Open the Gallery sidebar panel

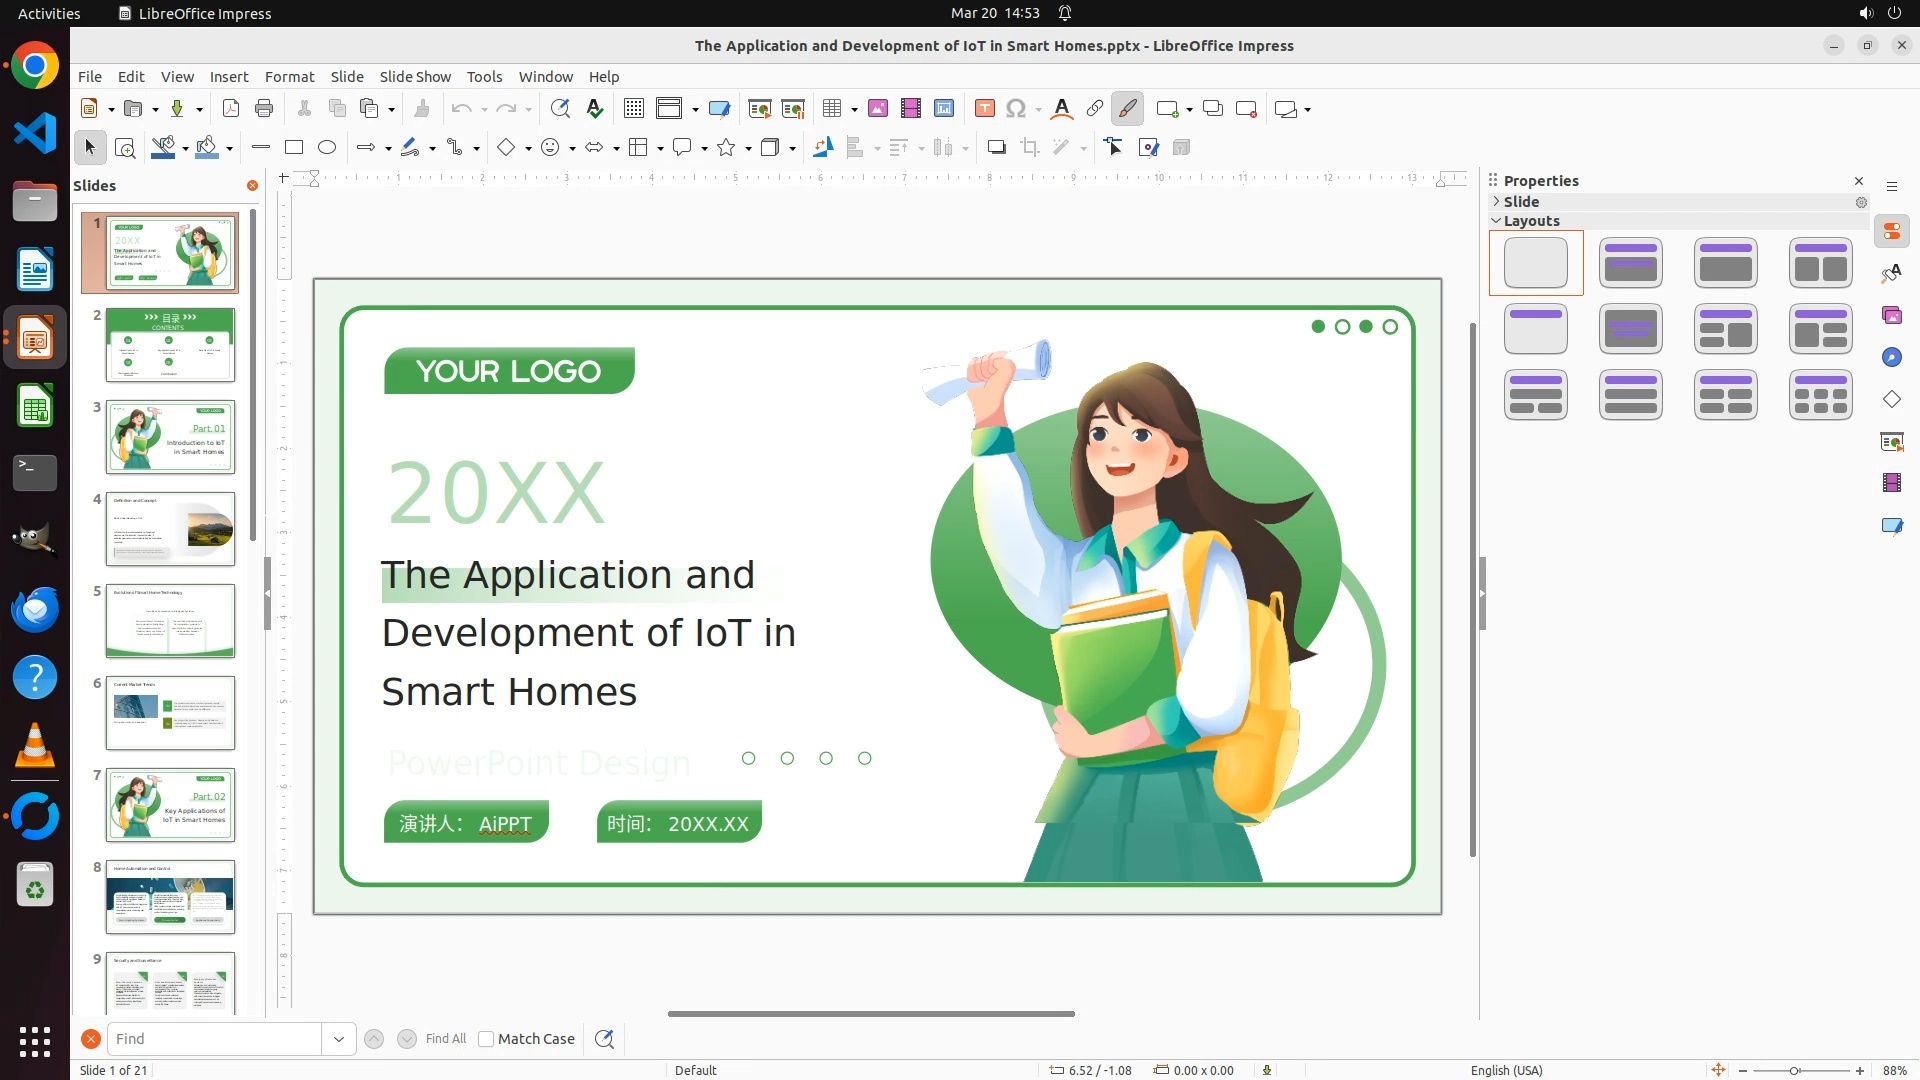[1891, 316]
